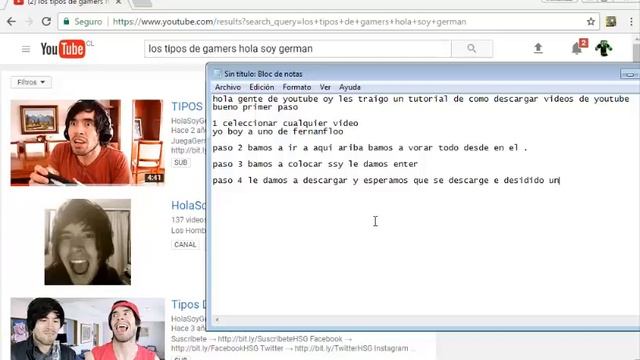Click the CANAL badge under channel result
Screen dimensions: 640x360
point(185,244)
